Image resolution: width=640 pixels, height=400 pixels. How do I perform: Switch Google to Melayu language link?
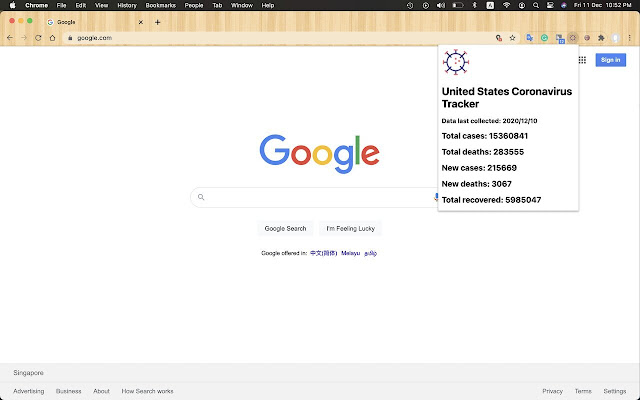tap(351, 253)
